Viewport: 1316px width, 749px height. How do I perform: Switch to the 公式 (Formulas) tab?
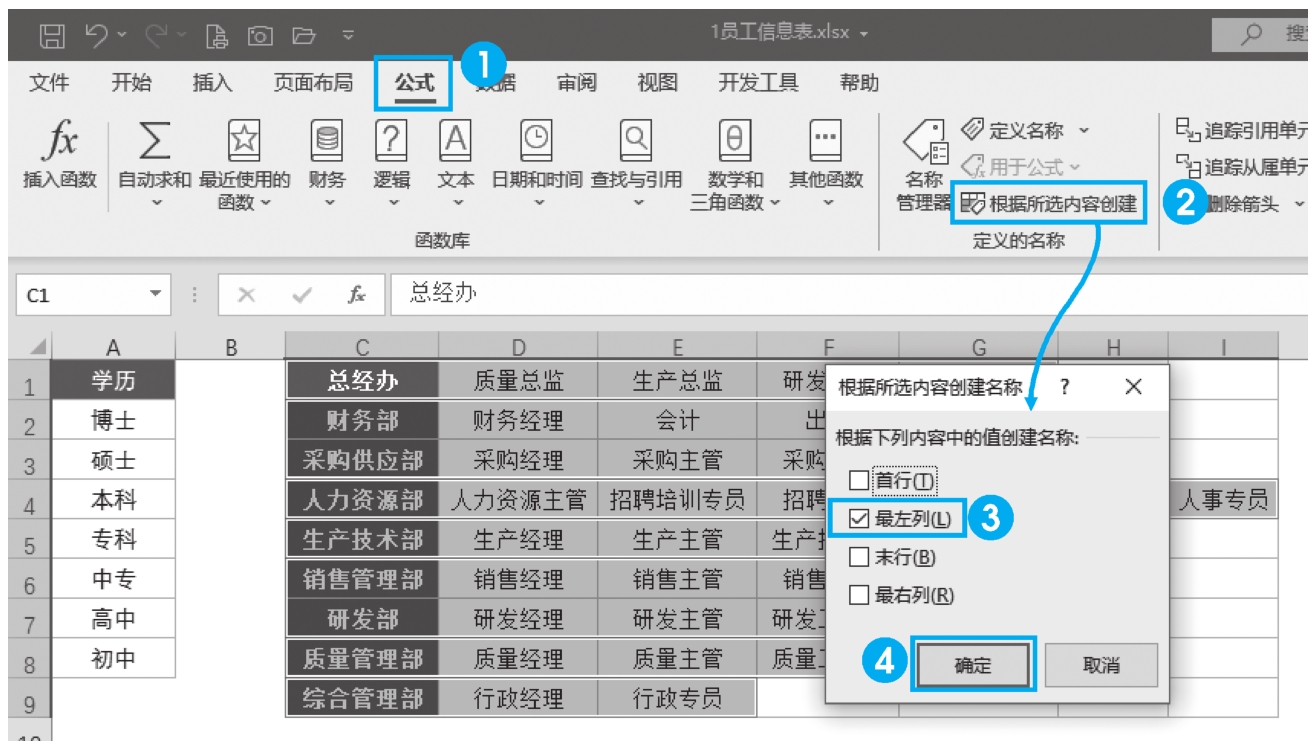(x=414, y=84)
